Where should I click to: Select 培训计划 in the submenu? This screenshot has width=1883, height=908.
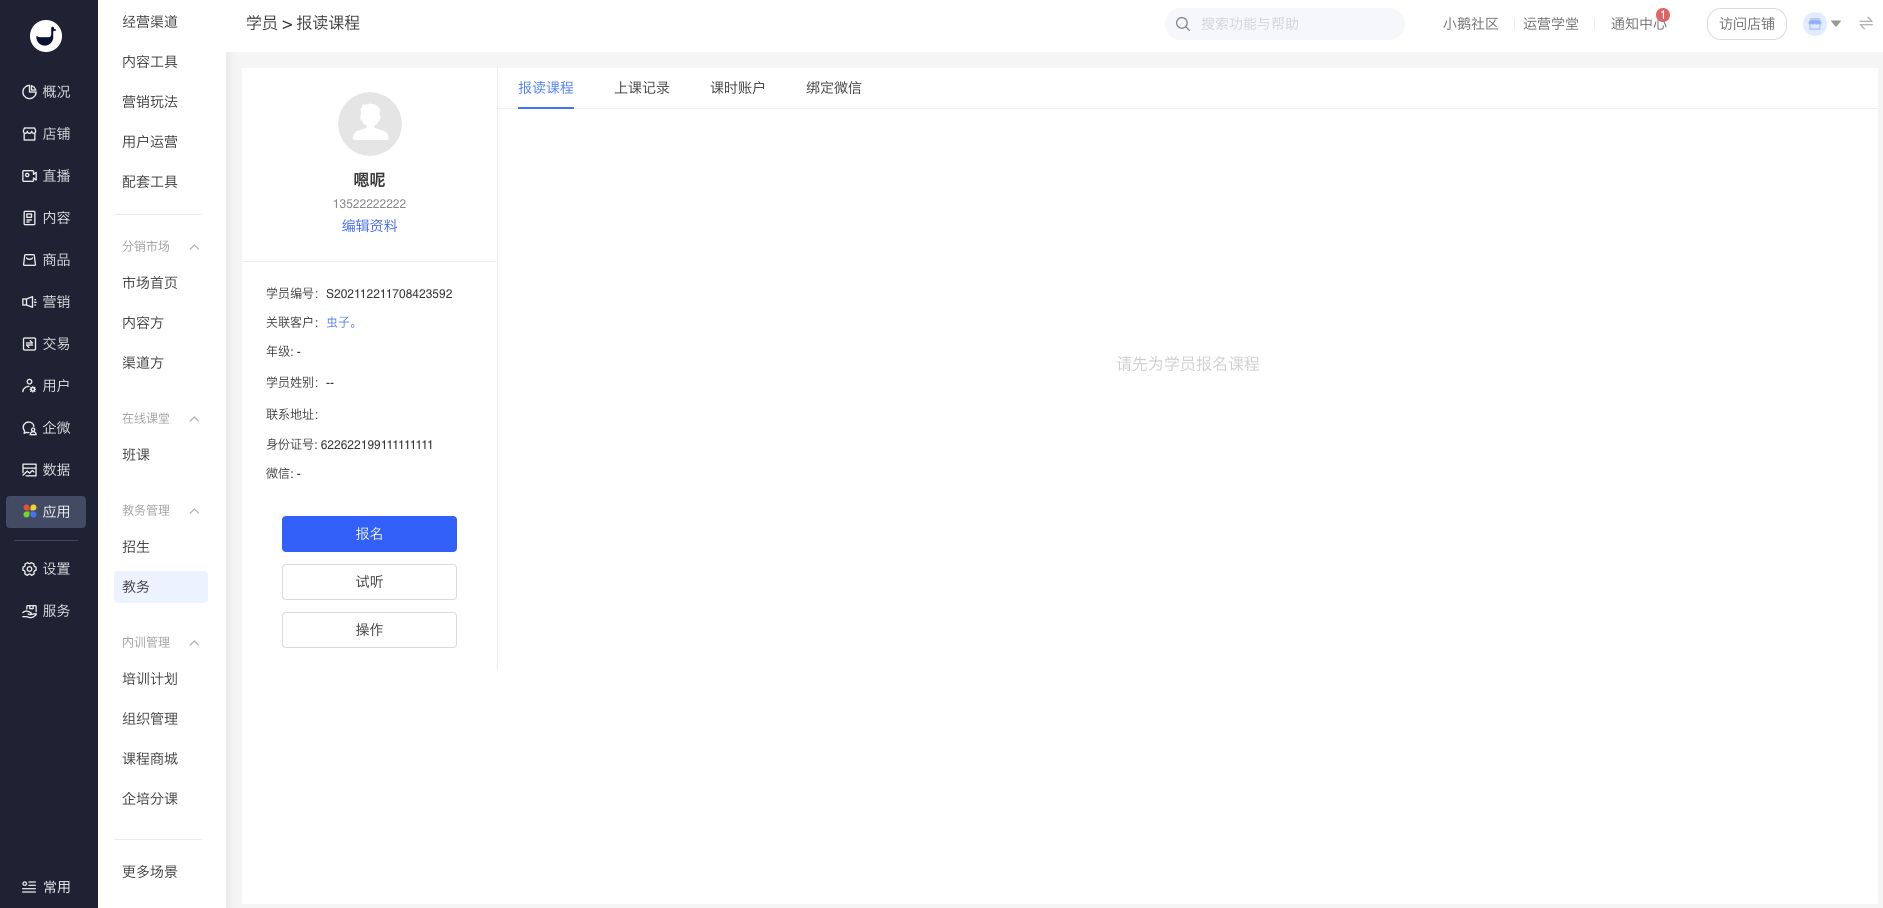(x=150, y=679)
